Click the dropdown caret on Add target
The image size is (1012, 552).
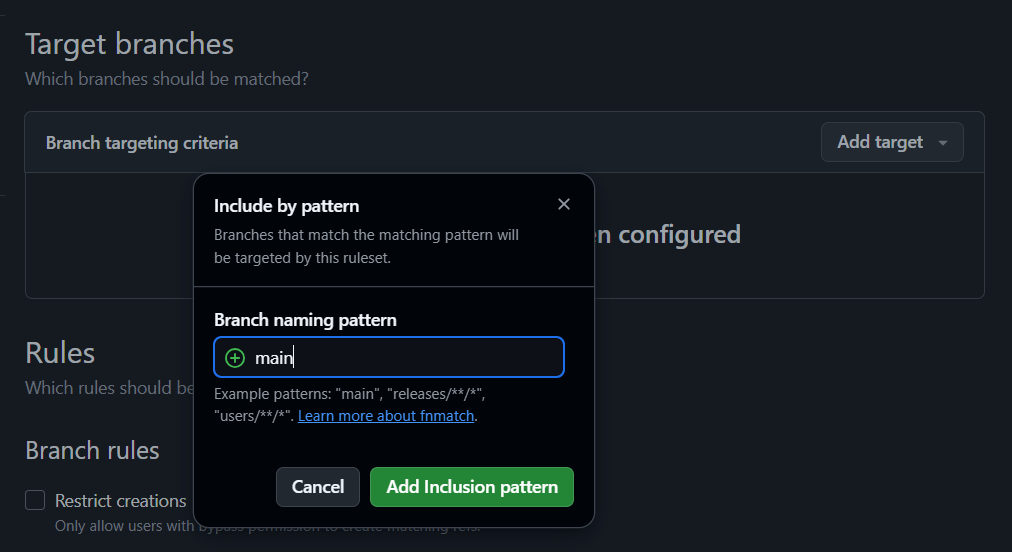point(942,143)
